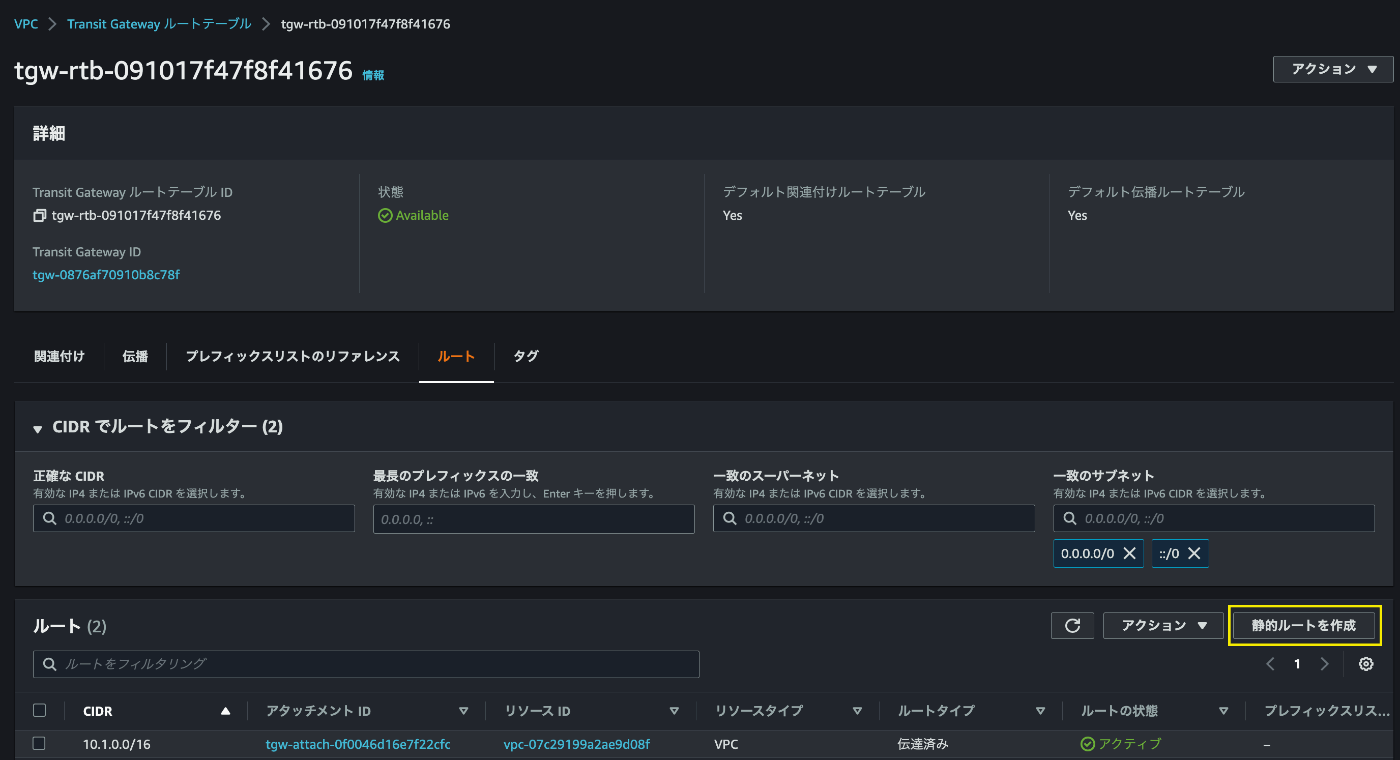The width and height of the screenshot is (1400, 760).
Task: Open Transit Gateway ルートテーブル breadcrumb
Action: (160, 23)
